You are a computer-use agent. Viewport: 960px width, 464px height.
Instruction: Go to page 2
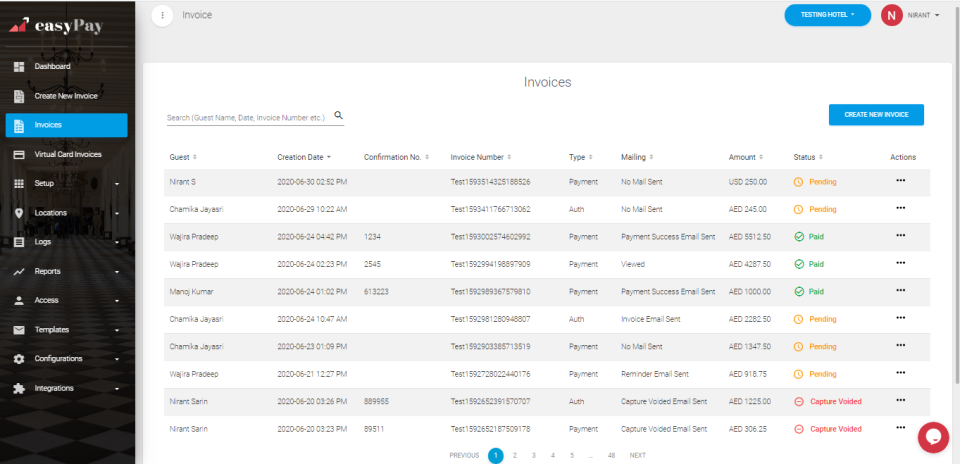click(x=515, y=455)
